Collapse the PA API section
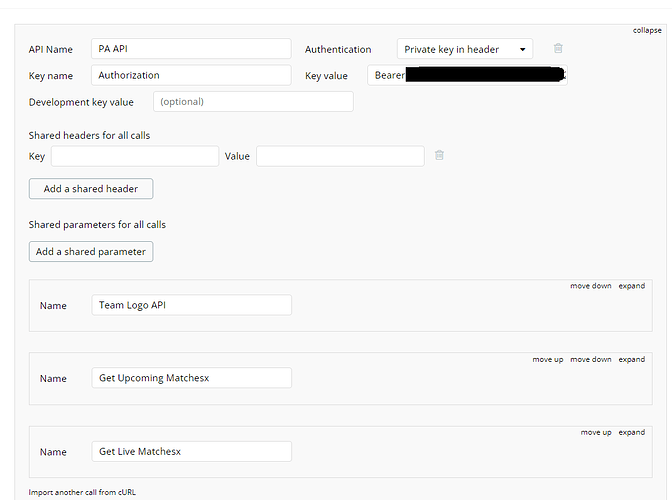This screenshot has height=500, width=672. [647, 30]
